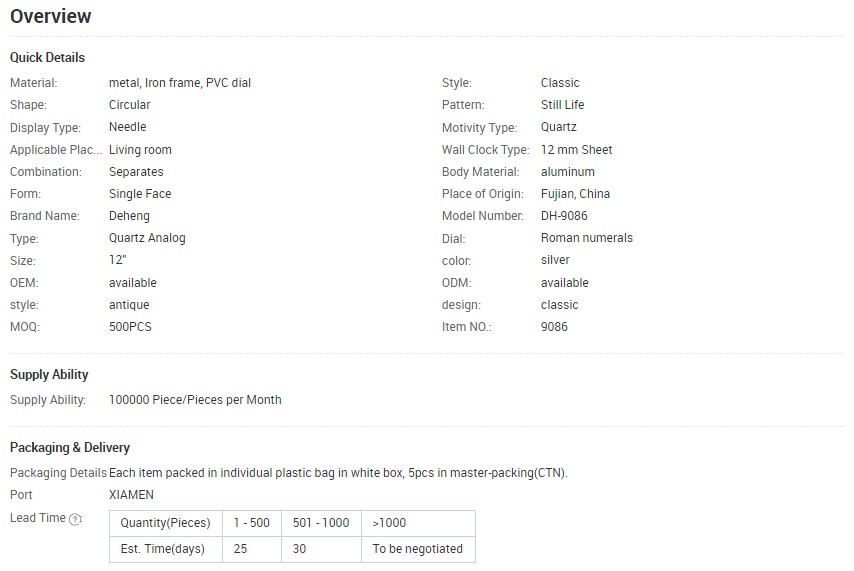Image resolution: width=854 pixels, height=571 pixels.
Task: Select the Quick Details section title
Action: coord(47,57)
